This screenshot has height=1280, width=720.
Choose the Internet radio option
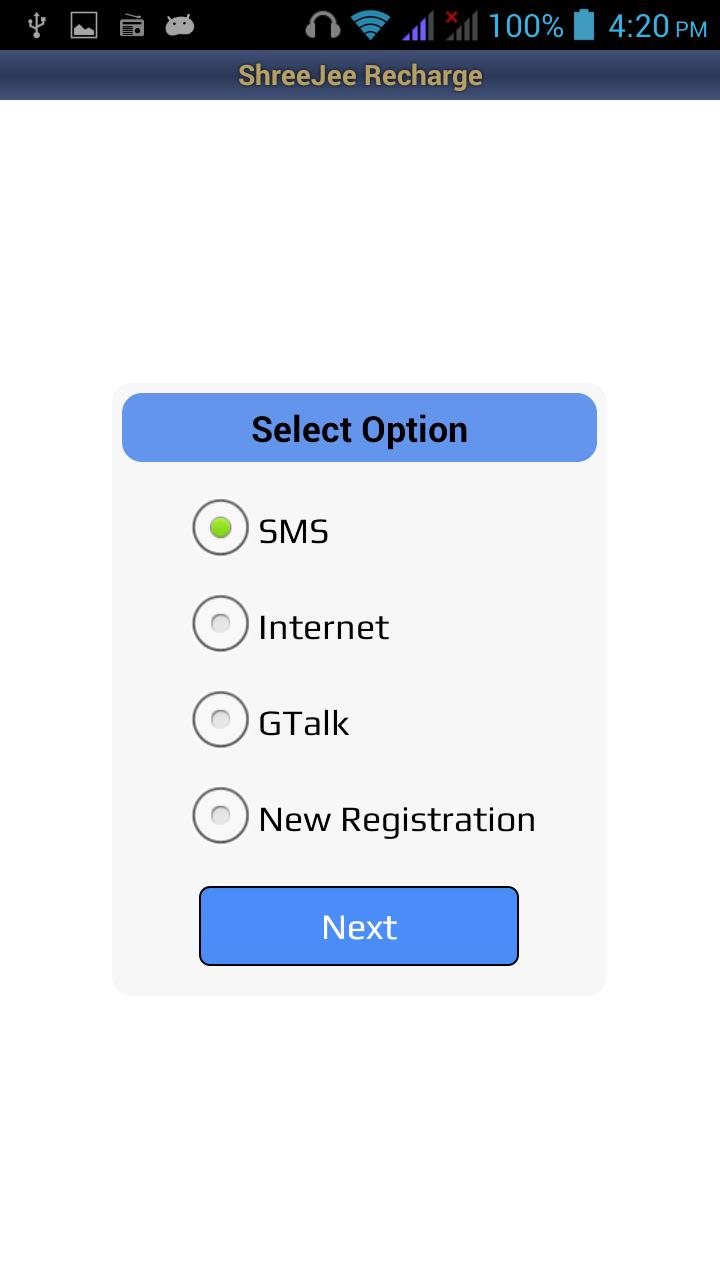point(220,624)
